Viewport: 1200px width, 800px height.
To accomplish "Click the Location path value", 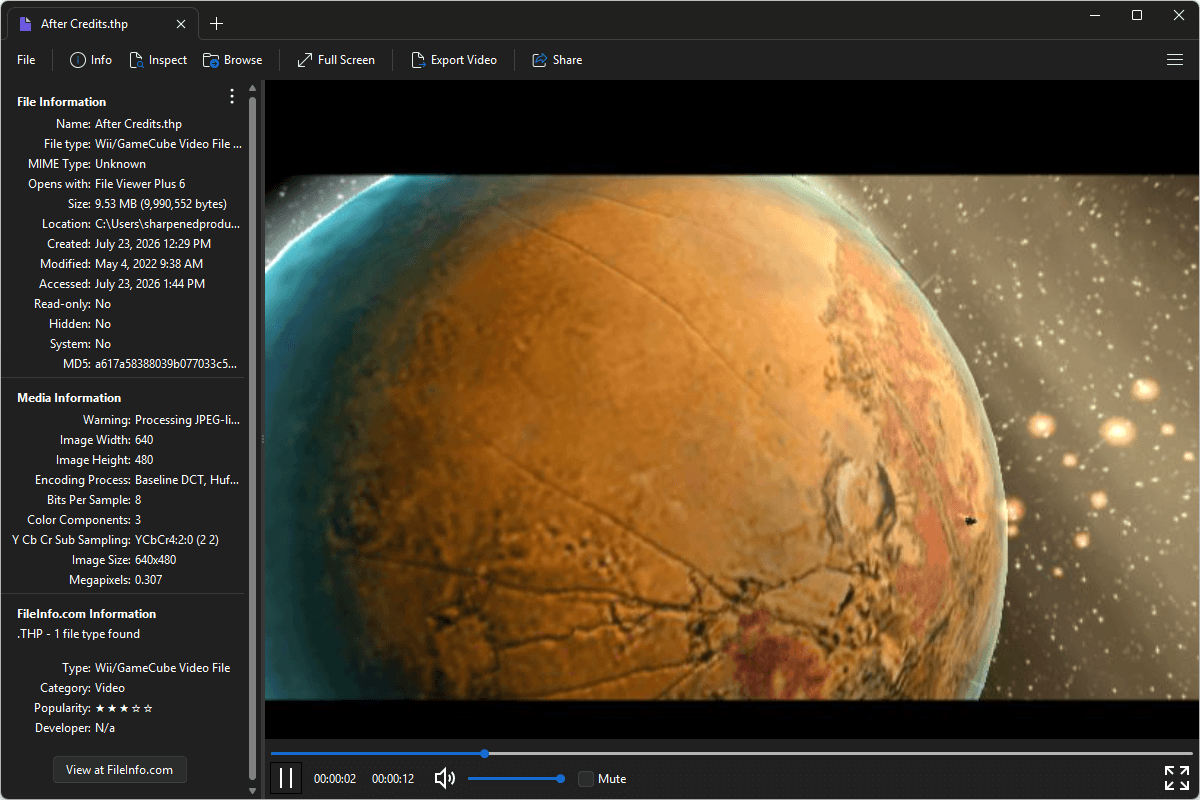I will point(167,224).
